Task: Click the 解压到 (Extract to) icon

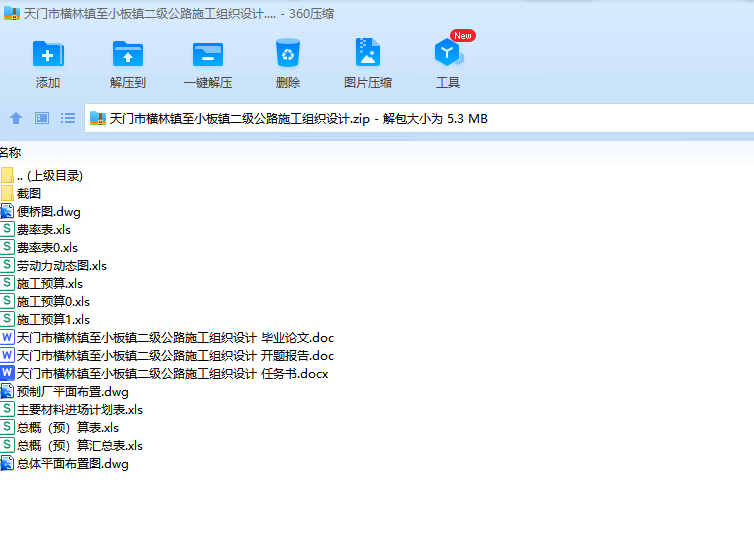Action: (127, 53)
